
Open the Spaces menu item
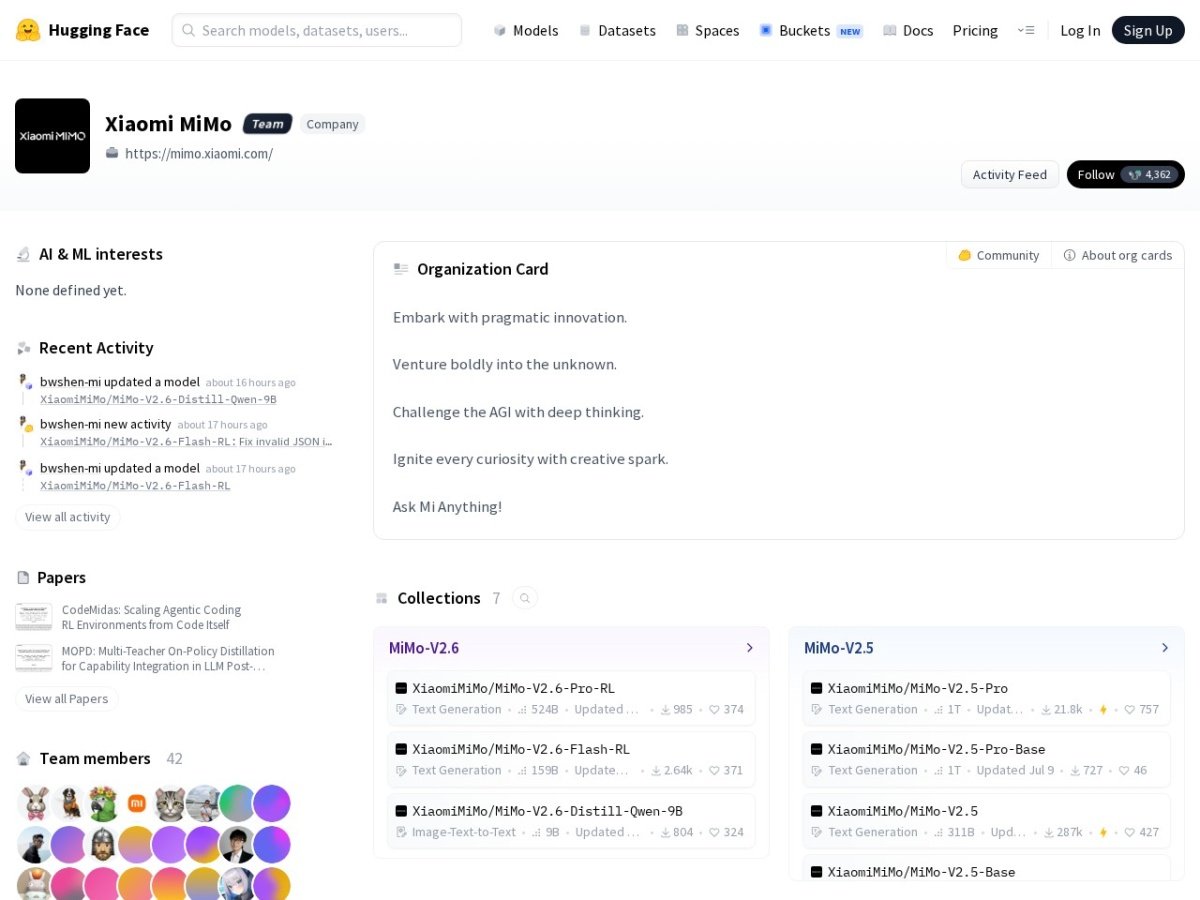click(x=707, y=30)
